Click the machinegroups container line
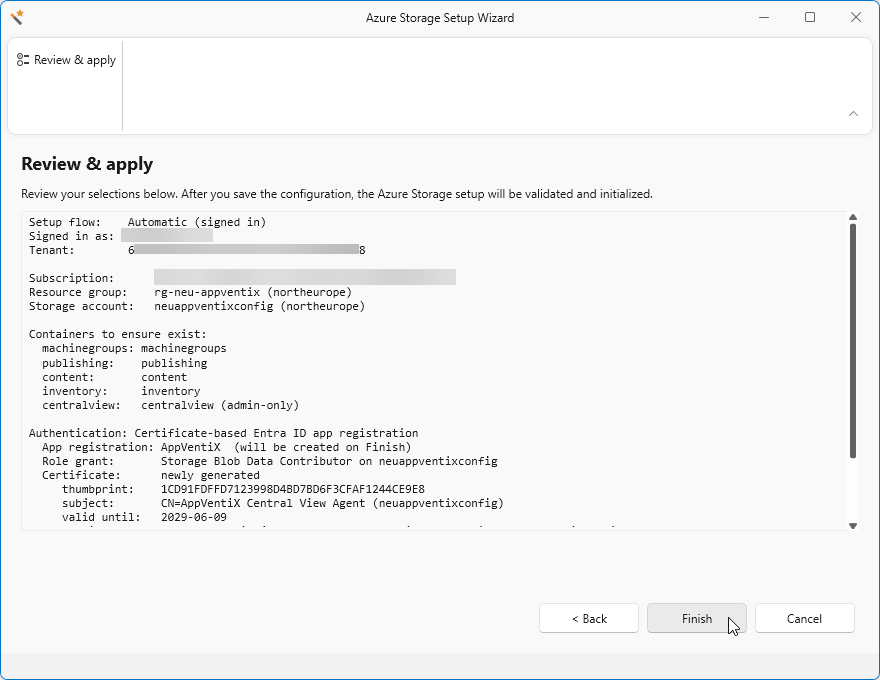Screen dimensions: 880x680 (134, 348)
